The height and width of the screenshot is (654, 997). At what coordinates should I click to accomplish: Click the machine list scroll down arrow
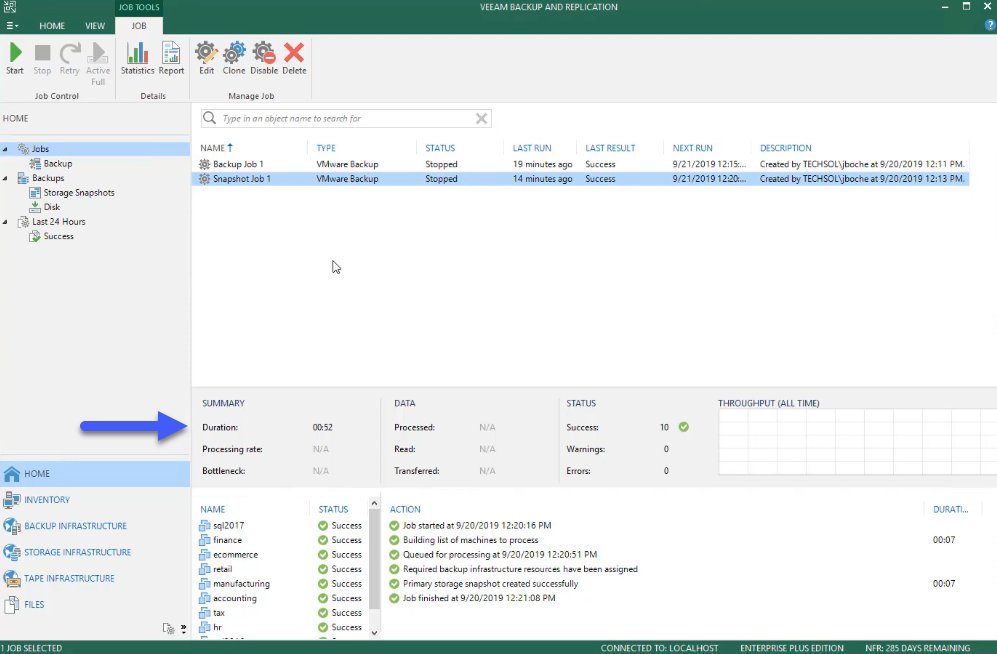point(374,633)
